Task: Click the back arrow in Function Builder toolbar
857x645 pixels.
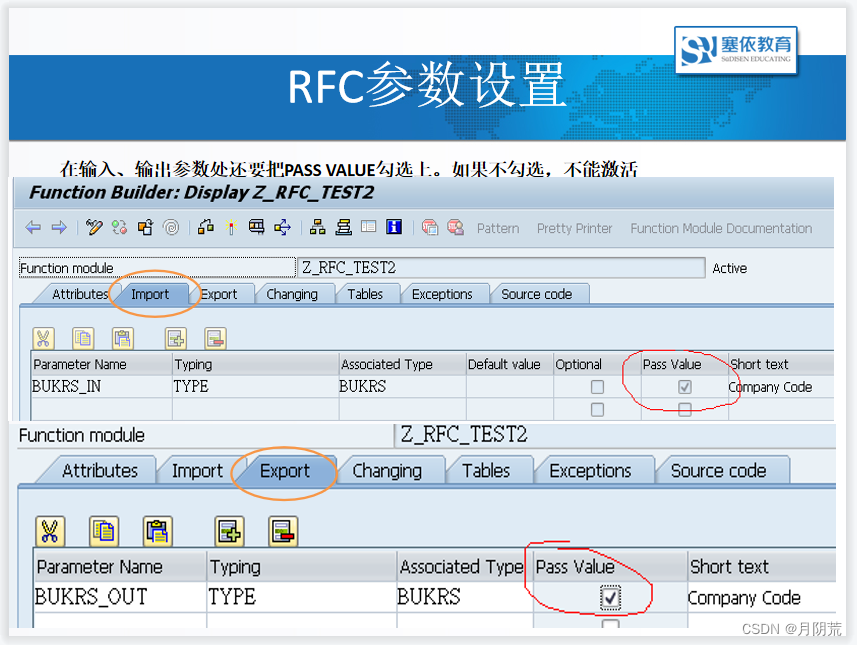Action: coord(33,227)
